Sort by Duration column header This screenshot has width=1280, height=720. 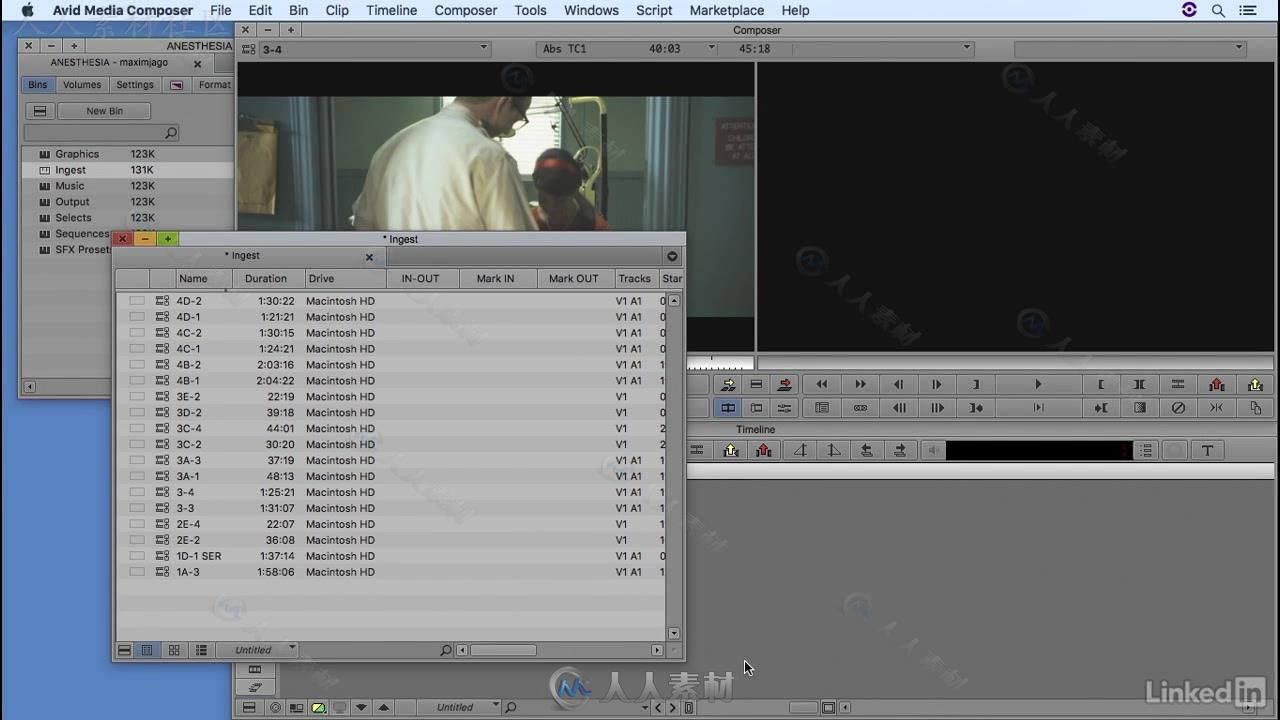266,279
